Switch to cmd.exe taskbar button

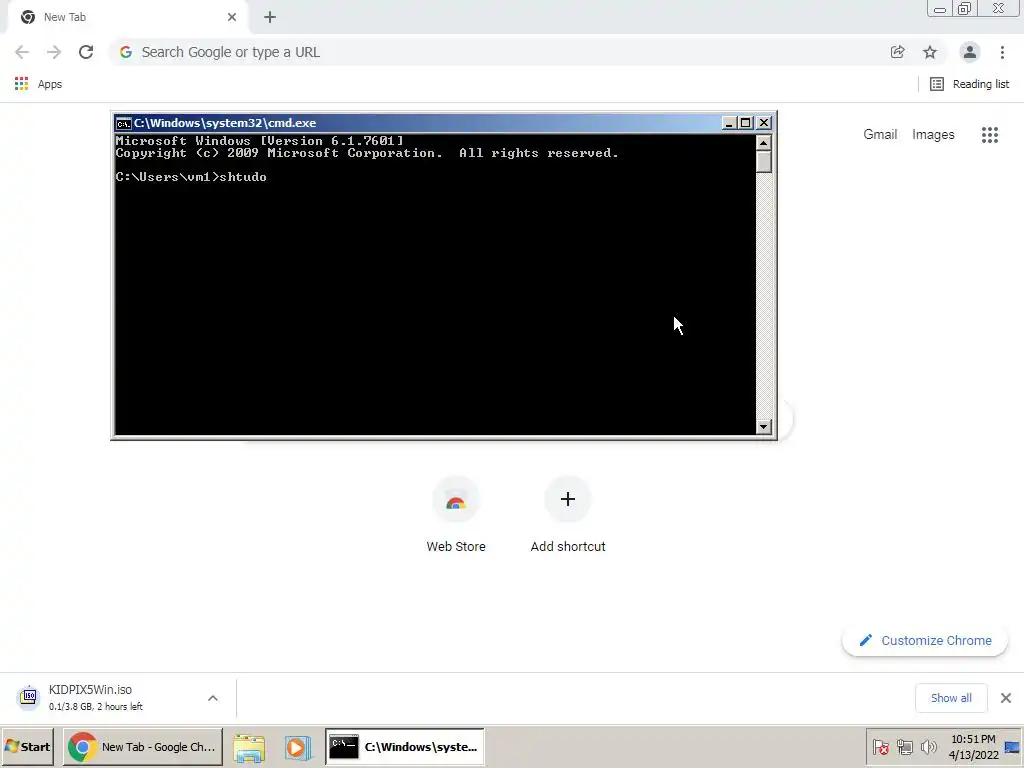pos(405,746)
